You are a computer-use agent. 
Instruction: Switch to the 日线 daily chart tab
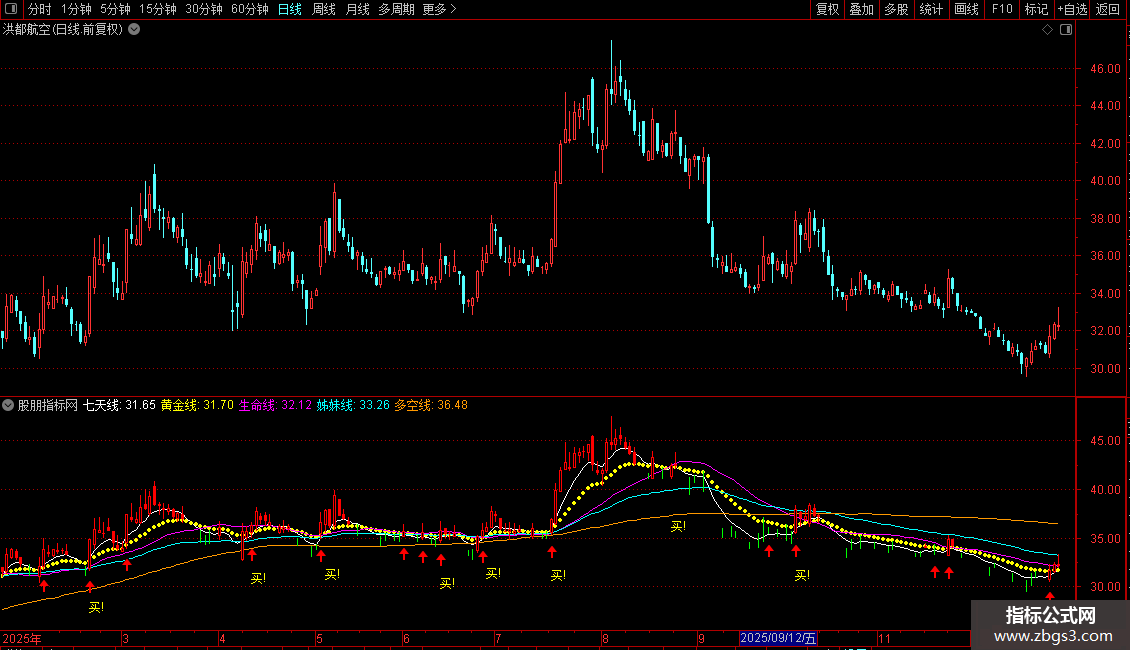point(289,9)
